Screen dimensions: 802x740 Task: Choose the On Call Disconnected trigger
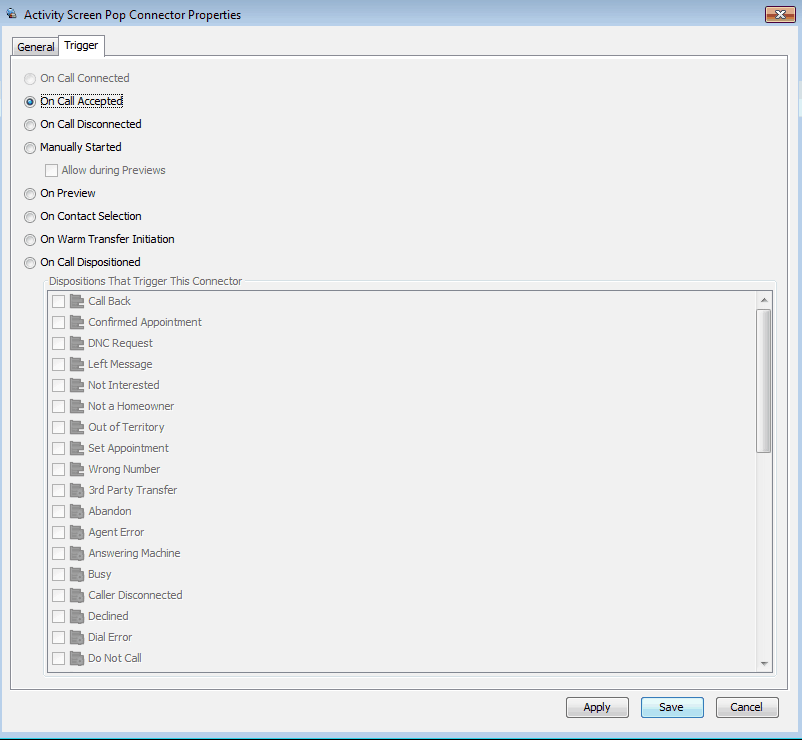tap(30, 125)
